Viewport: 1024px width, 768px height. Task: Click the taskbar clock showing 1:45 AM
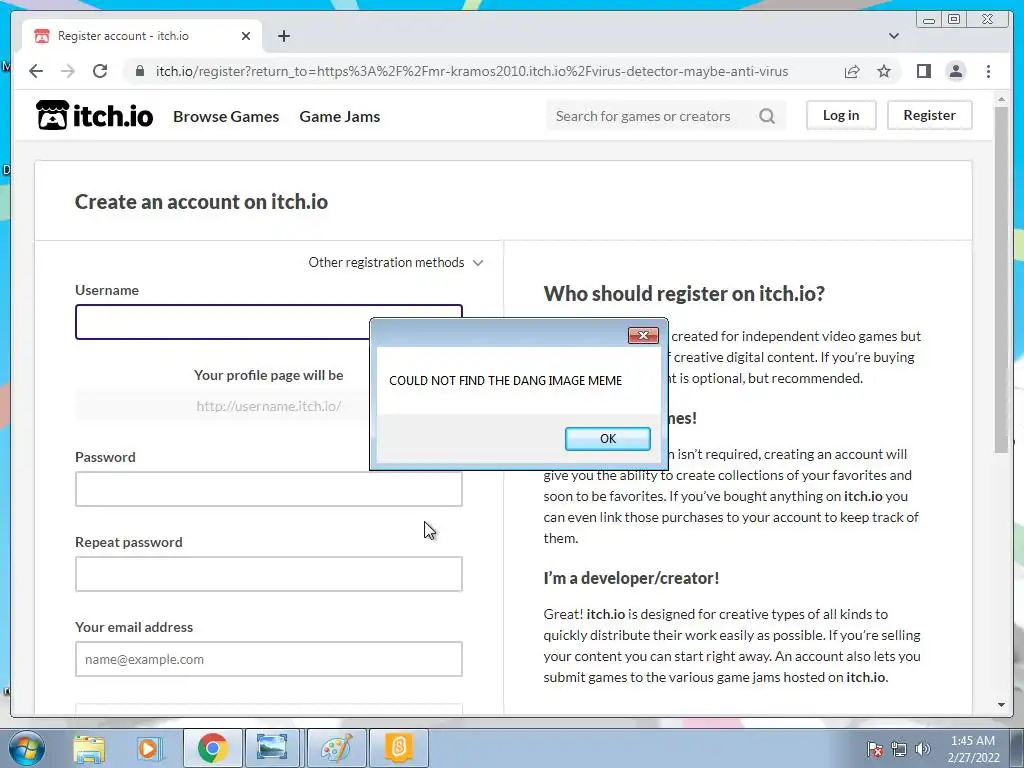tap(973, 749)
